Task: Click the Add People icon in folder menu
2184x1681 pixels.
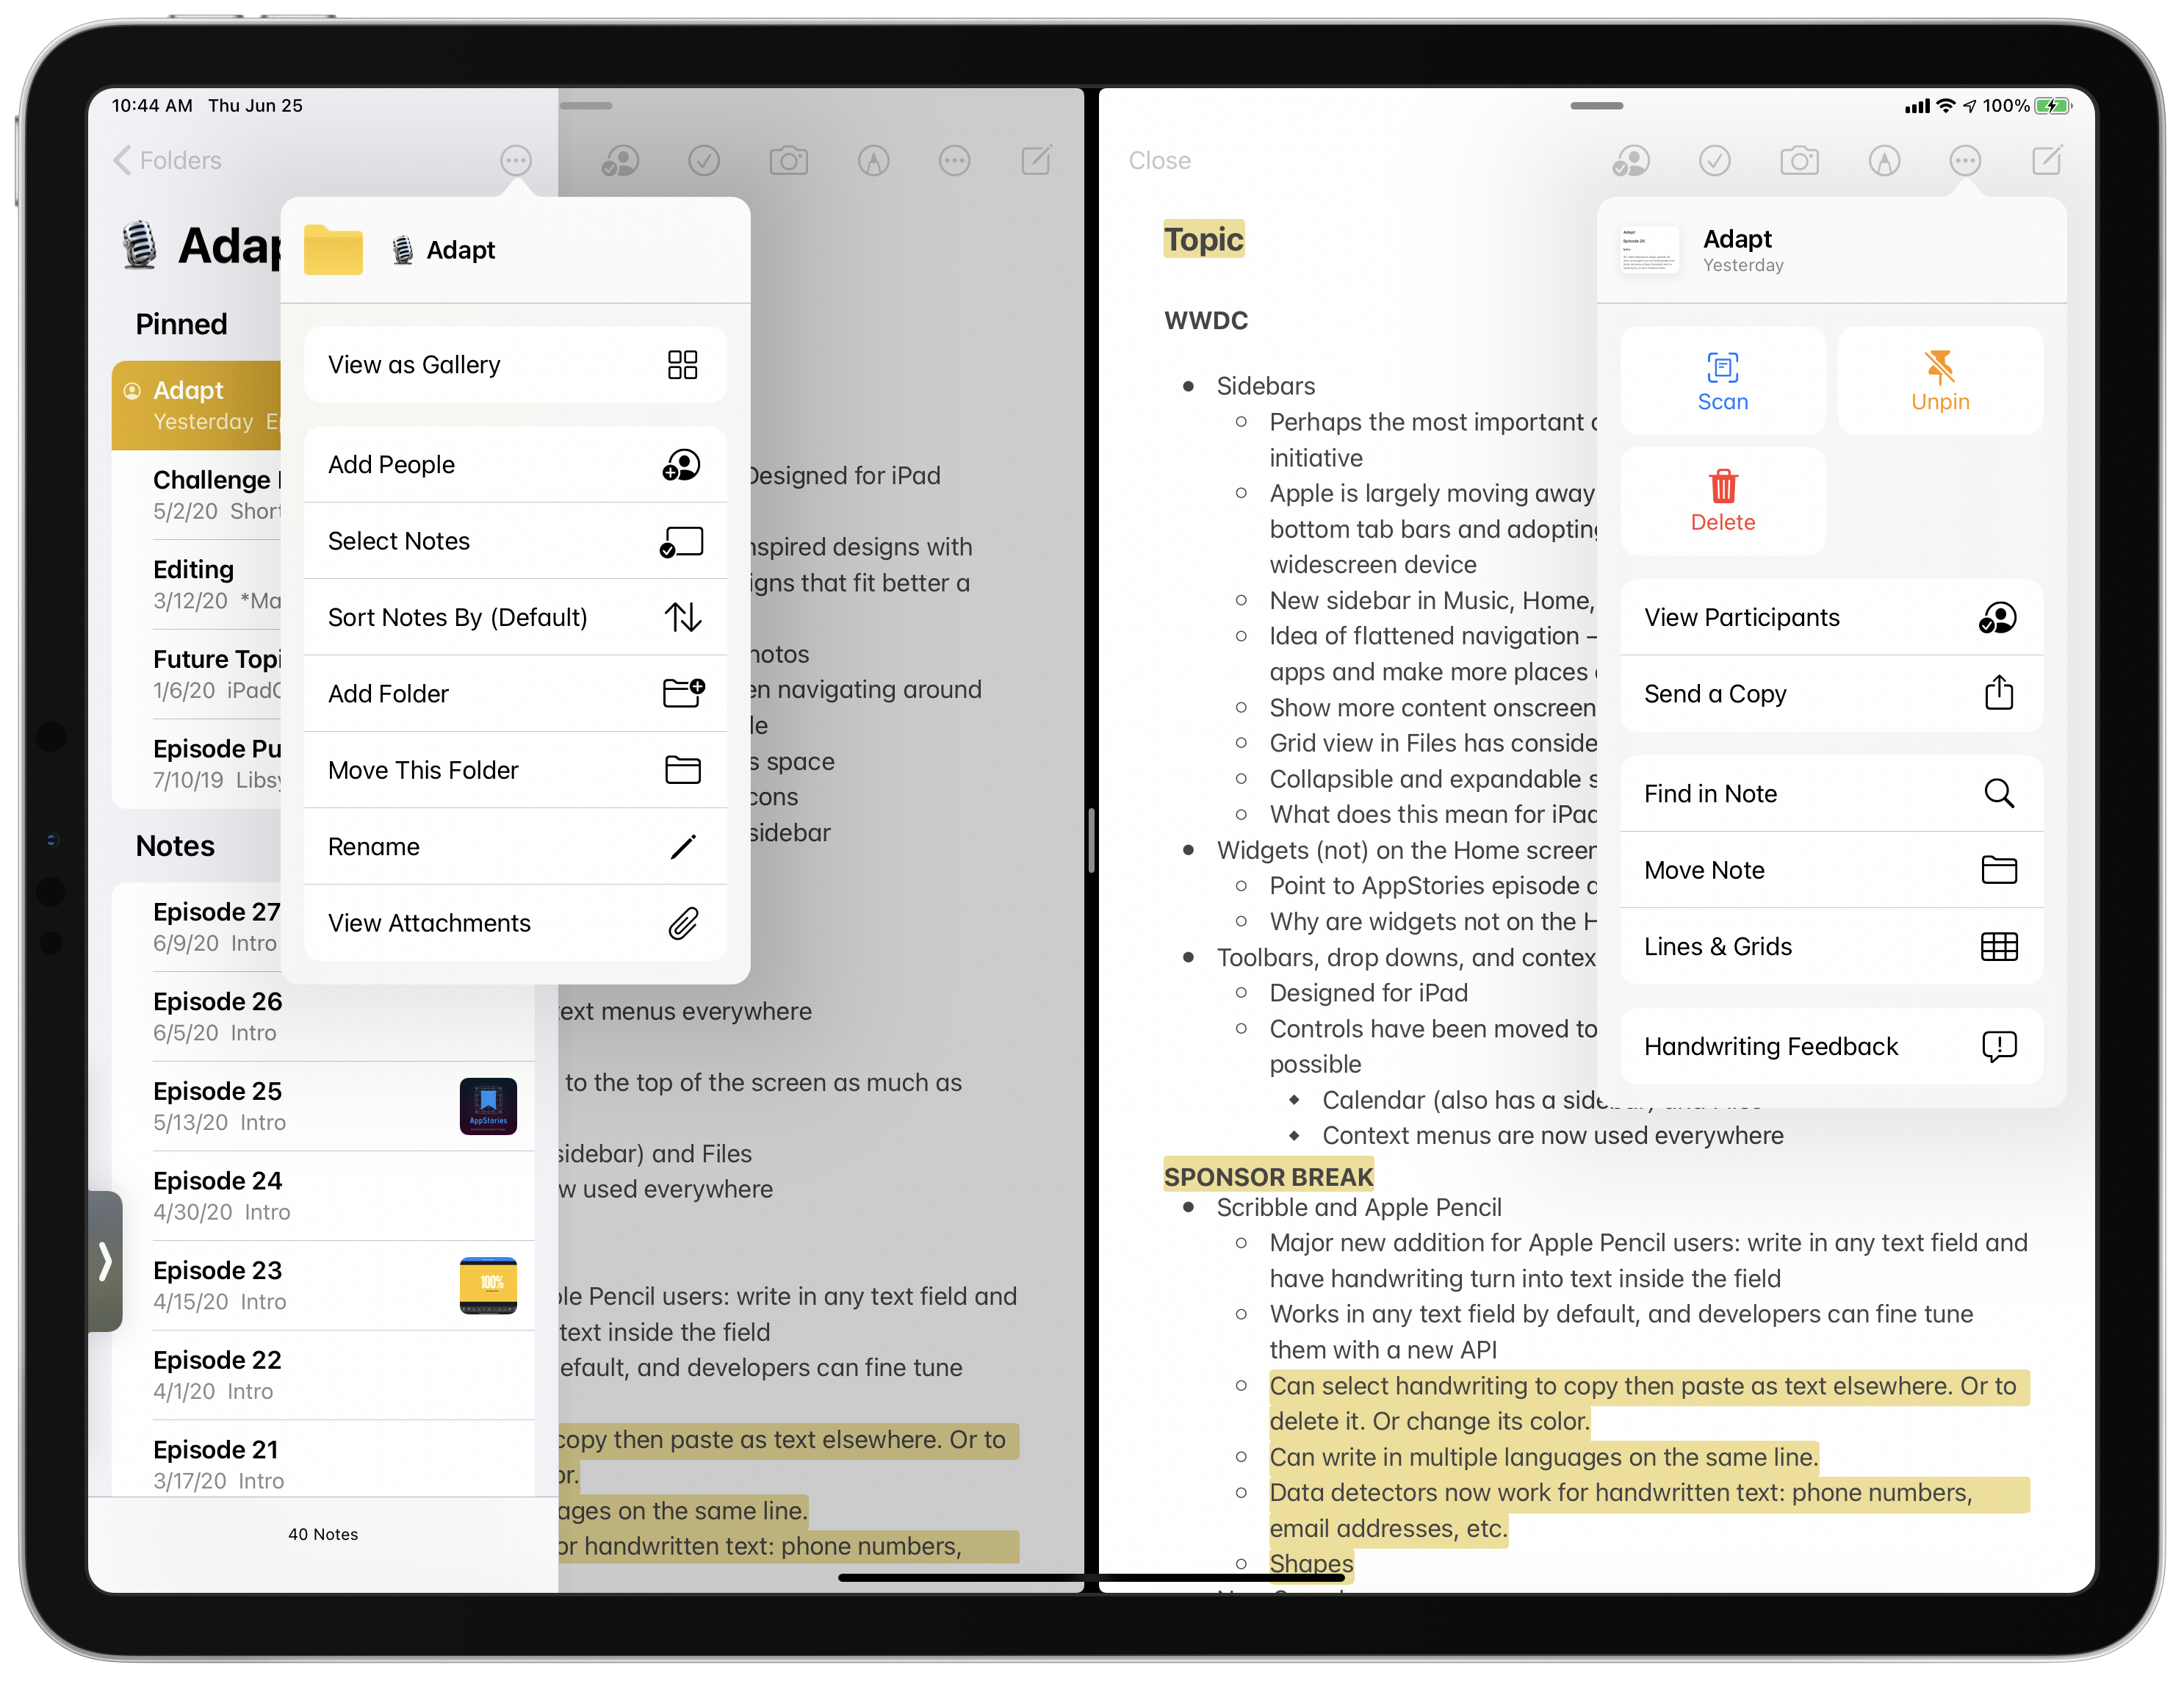Action: 683,463
